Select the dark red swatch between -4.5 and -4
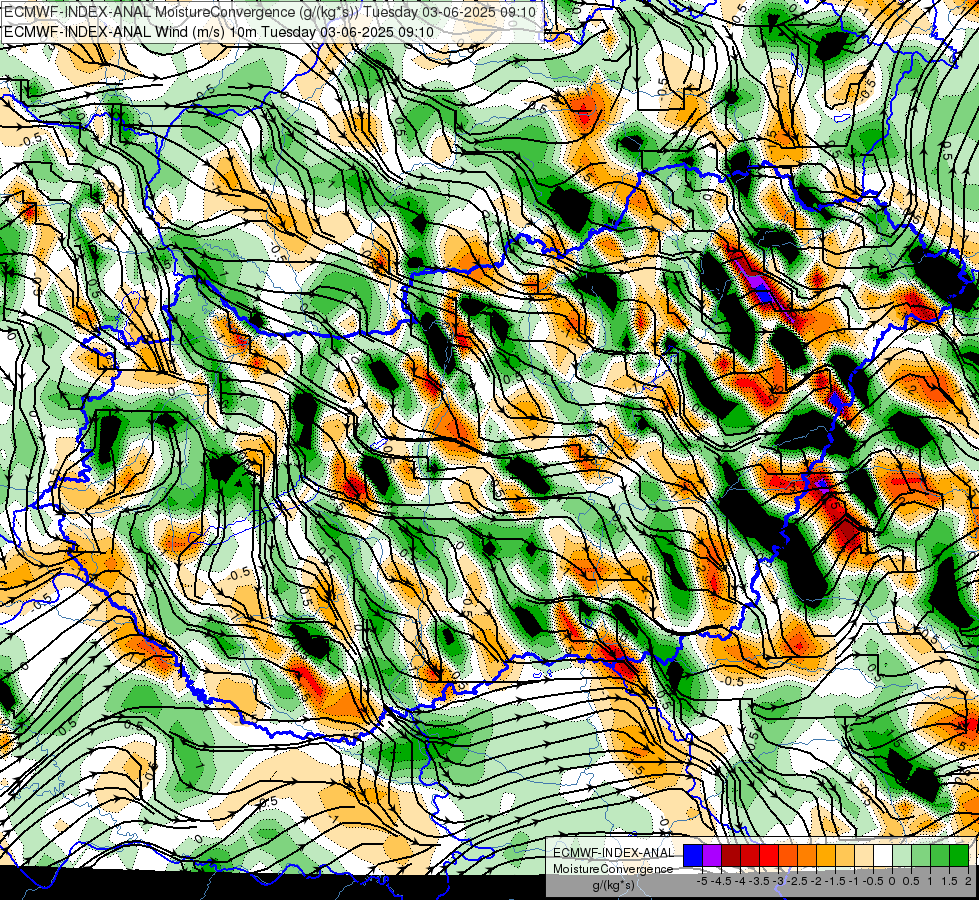The image size is (979, 900). (731, 856)
